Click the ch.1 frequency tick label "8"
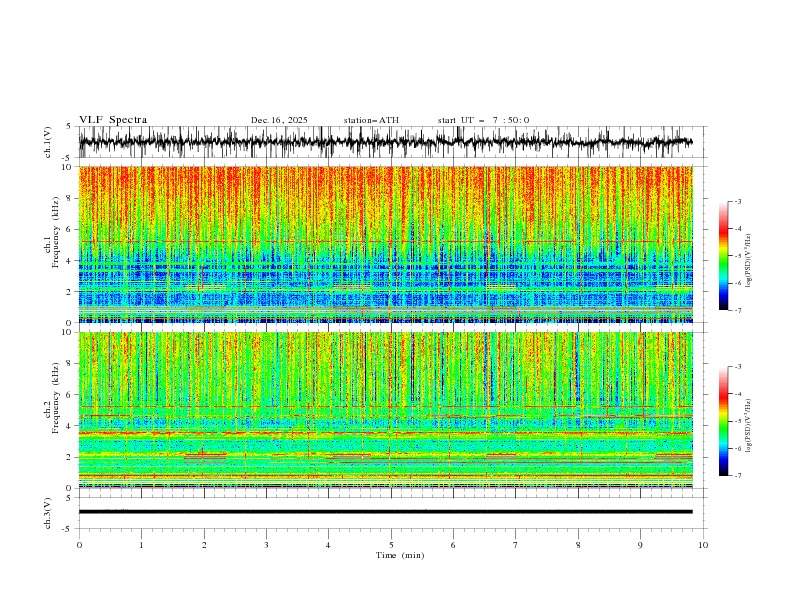The image size is (792, 612). tap(70, 198)
